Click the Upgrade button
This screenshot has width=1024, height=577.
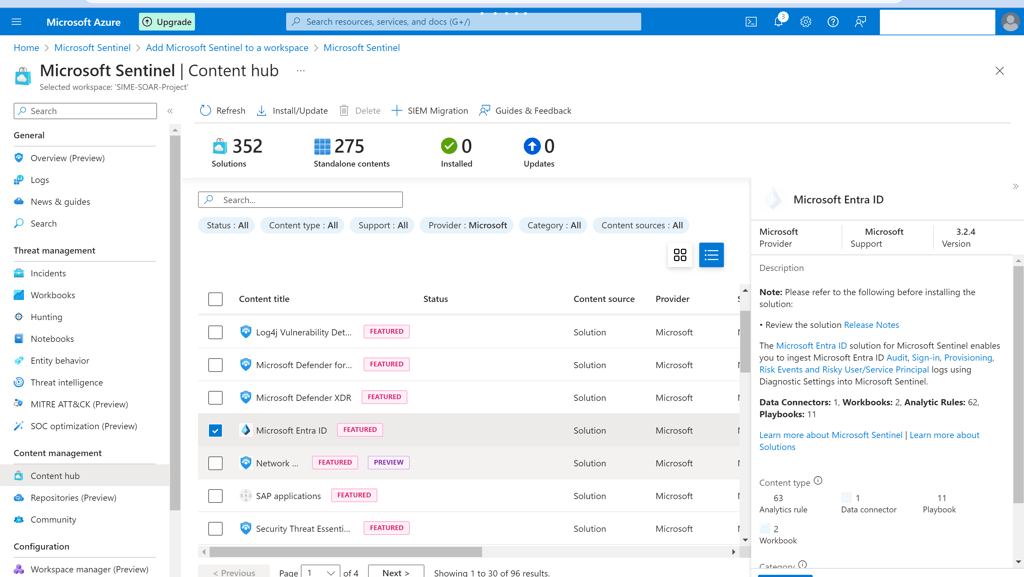(x=167, y=22)
